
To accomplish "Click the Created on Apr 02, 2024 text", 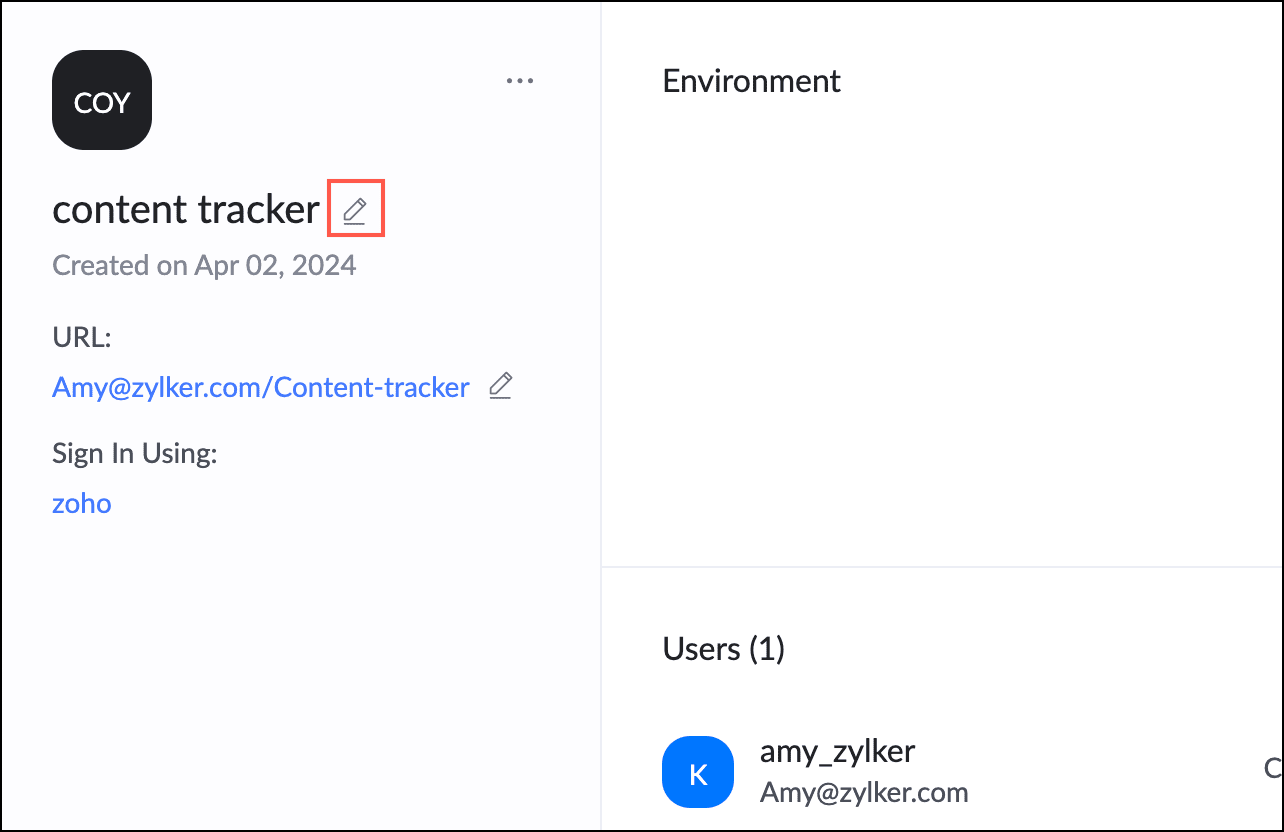I will tap(204, 265).
